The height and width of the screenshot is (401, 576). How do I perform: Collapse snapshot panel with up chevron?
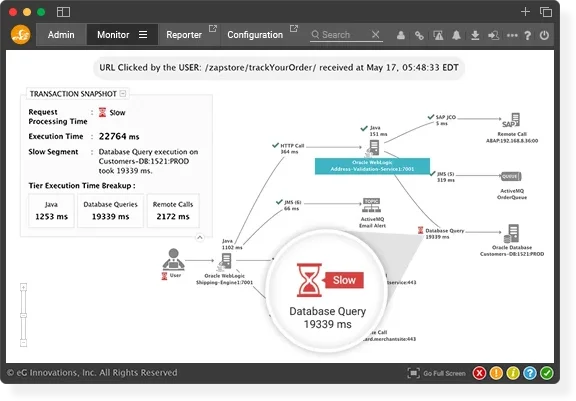point(199,238)
